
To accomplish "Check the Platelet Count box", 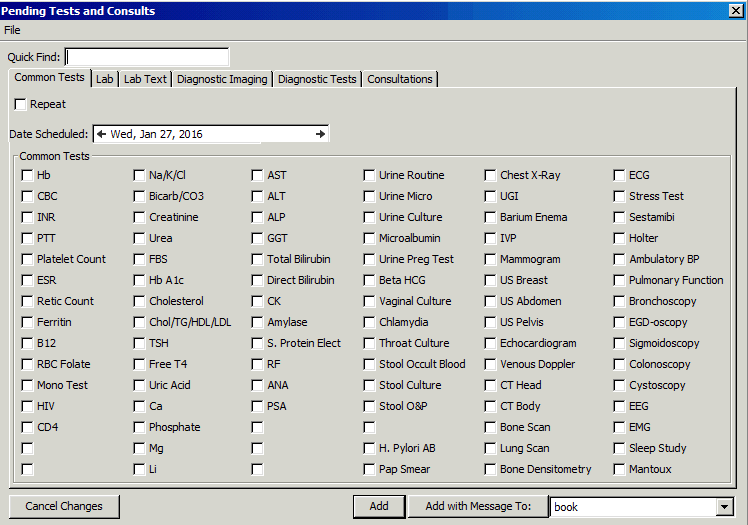I will [27, 259].
